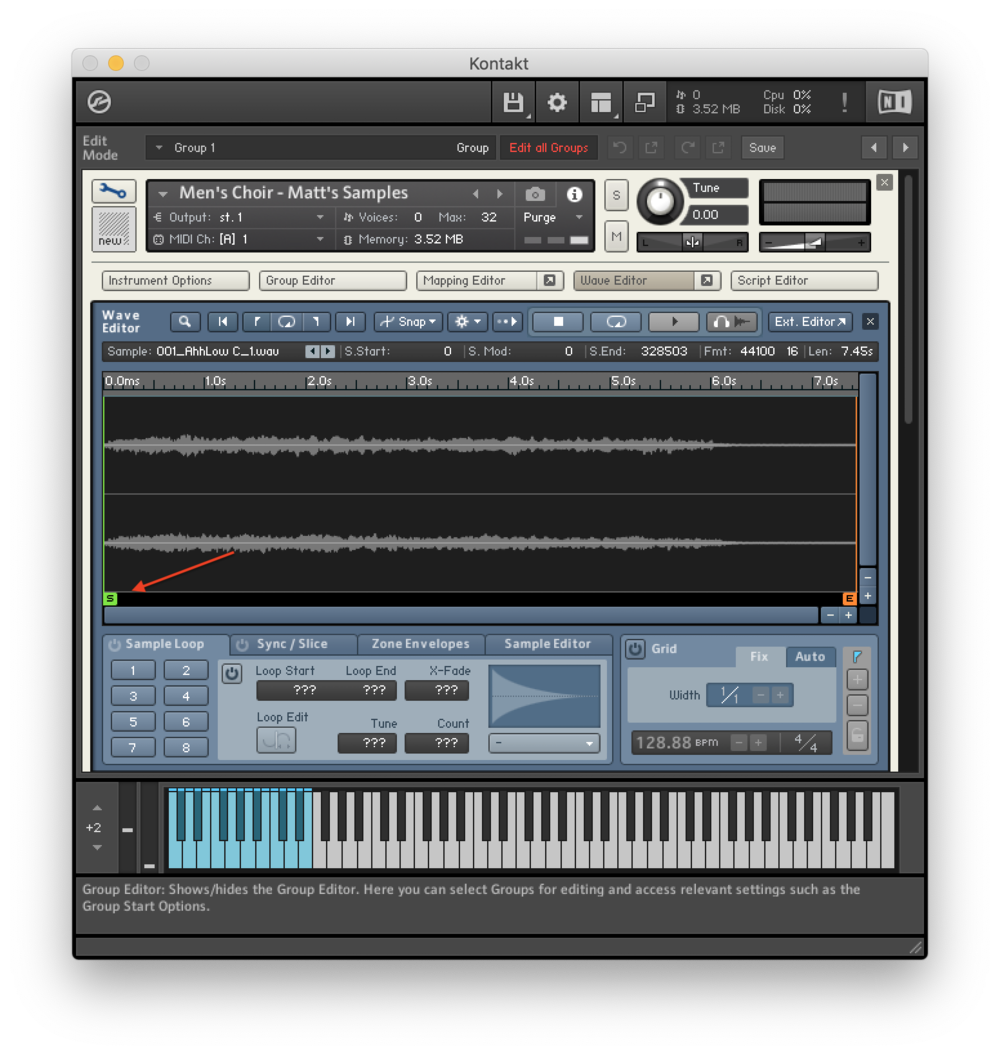Switch to the Sample Loop tab
The image size is (1000, 1055).
(x=165, y=644)
